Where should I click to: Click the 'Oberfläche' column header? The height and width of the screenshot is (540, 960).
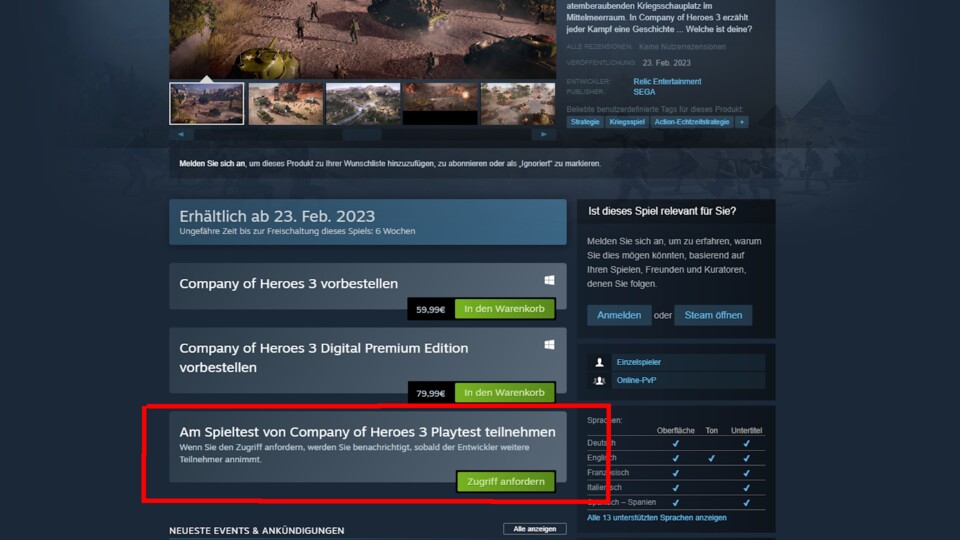(x=675, y=430)
